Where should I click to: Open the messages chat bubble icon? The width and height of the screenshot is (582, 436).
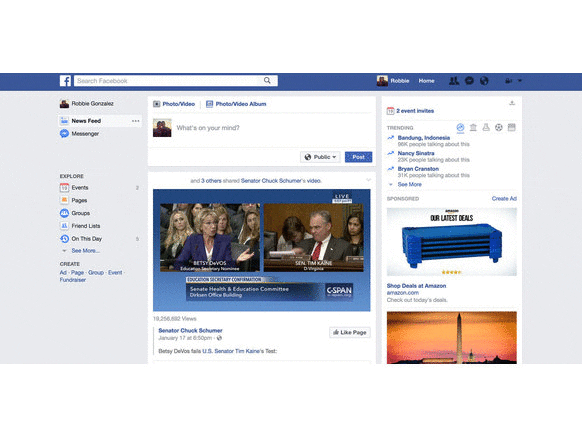pyautogui.click(x=469, y=81)
